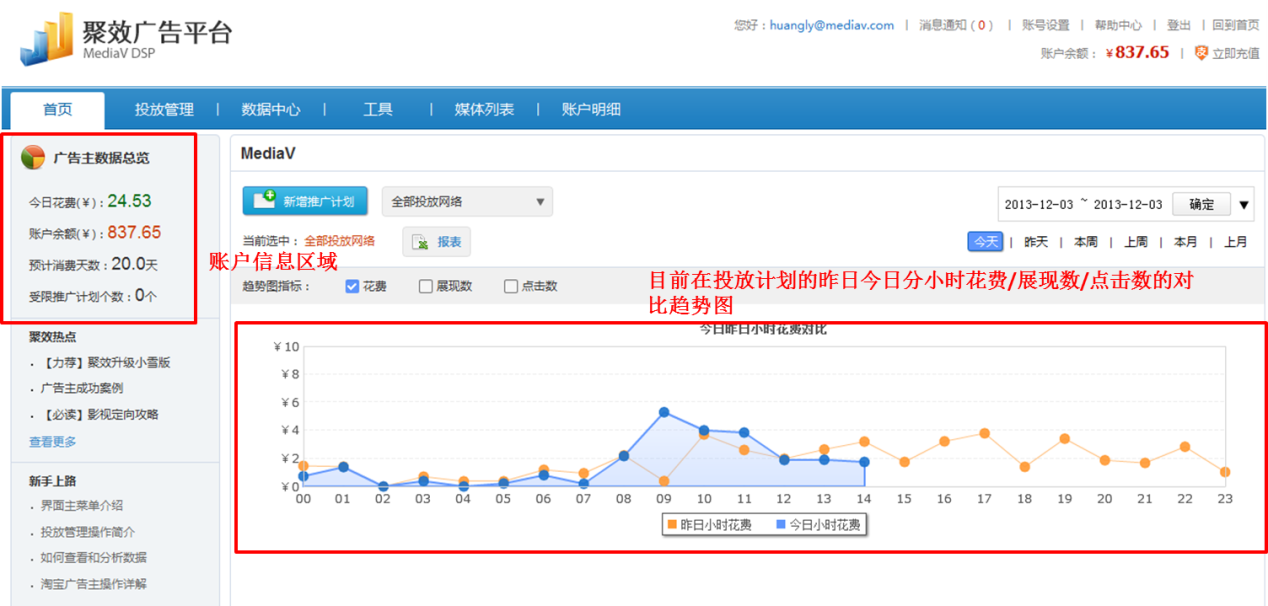Toggle 昨日小时花费 legend entry
This screenshot has height=606, width=1268.
pyautogui.click(x=708, y=524)
